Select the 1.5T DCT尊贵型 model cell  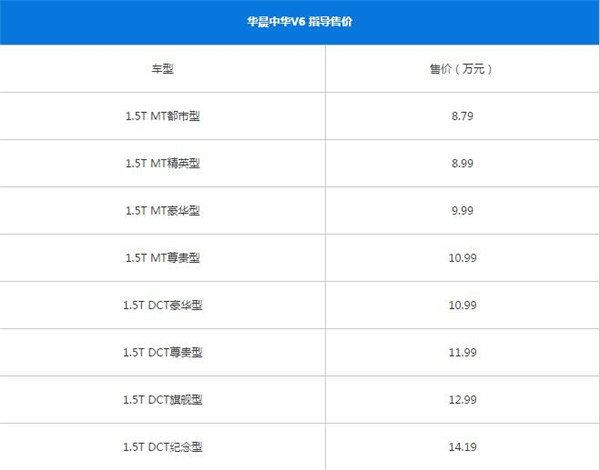pos(163,352)
